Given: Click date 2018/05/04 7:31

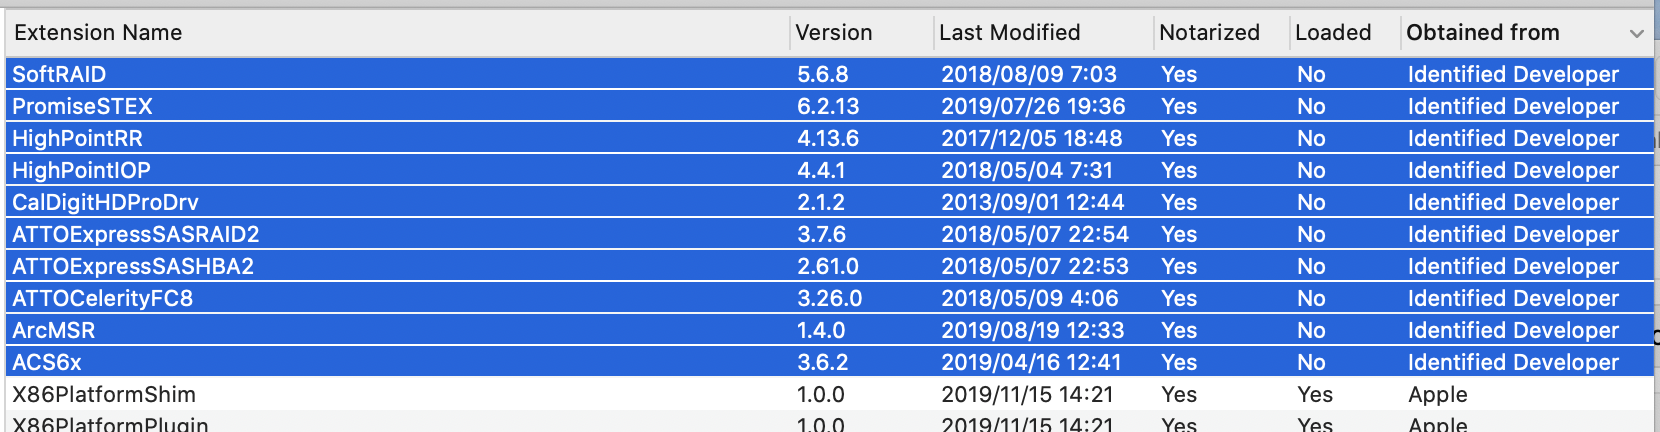Looking at the screenshot, I should (1027, 170).
